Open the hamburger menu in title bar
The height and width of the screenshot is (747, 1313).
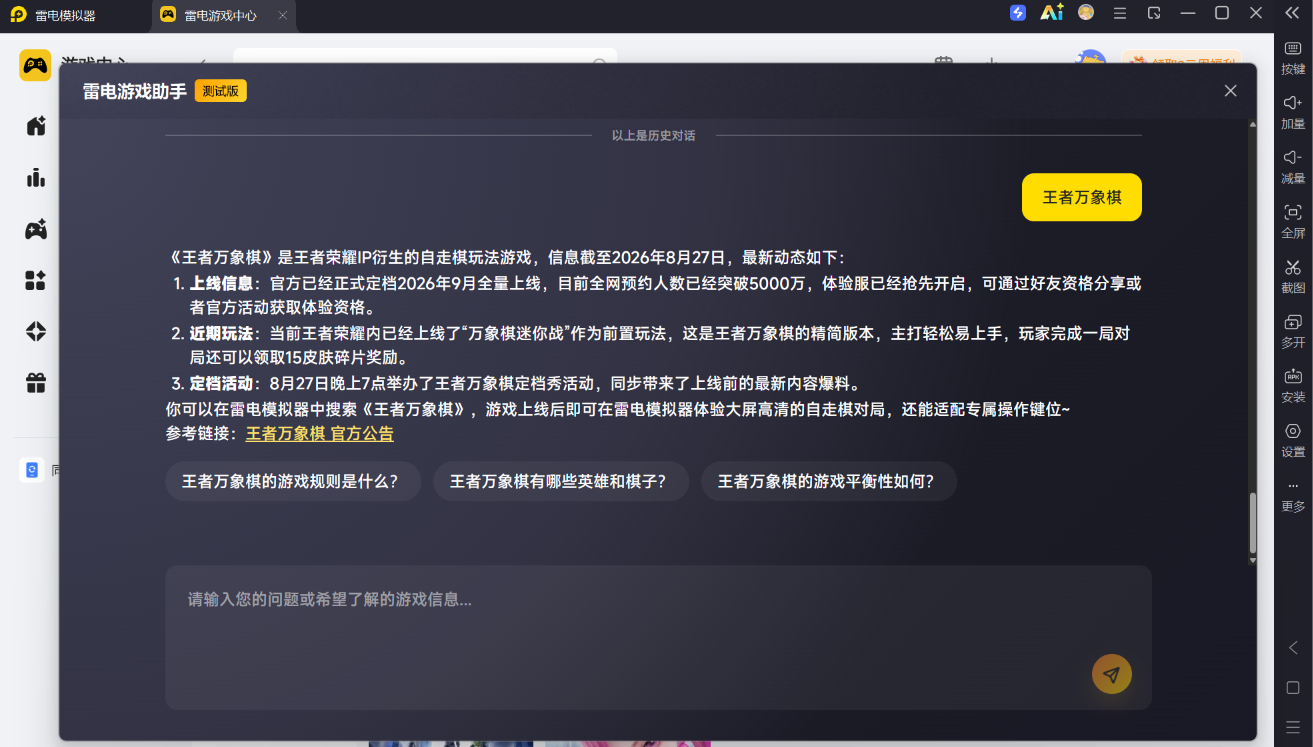pos(1120,13)
